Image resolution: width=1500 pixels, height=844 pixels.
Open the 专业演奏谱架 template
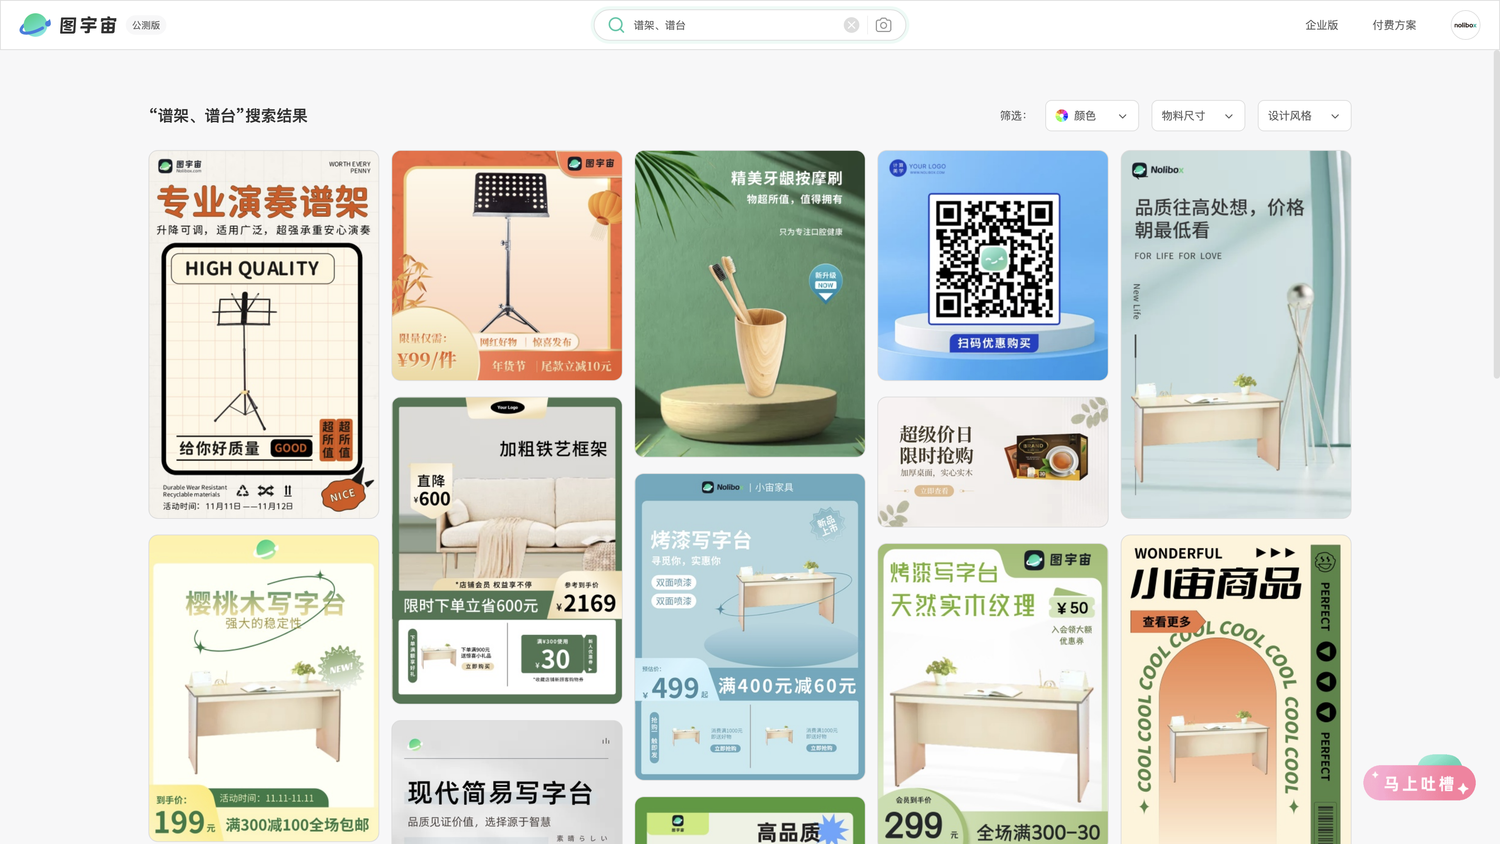pyautogui.click(x=264, y=334)
